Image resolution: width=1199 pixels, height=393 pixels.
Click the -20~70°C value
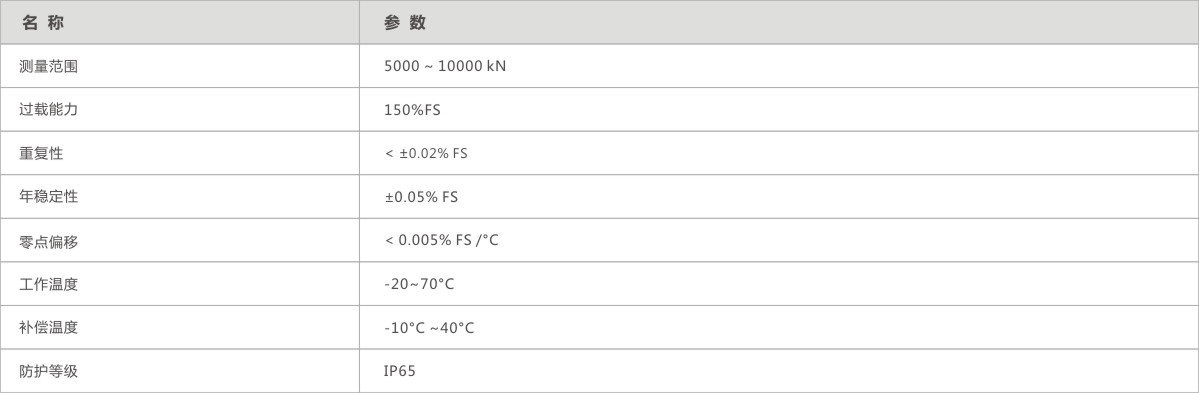tap(419, 284)
